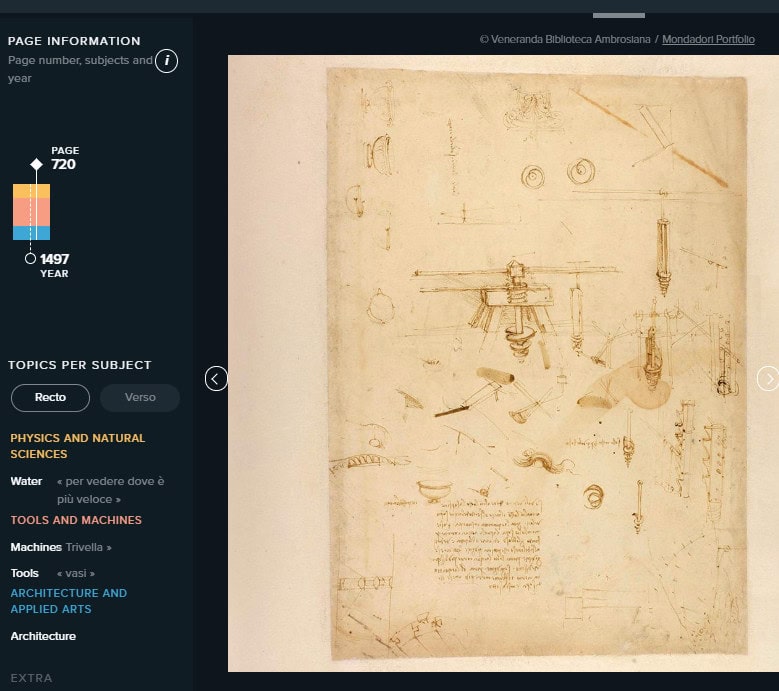Select the Water topic
This screenshot has height=691, width=779.
26,481
